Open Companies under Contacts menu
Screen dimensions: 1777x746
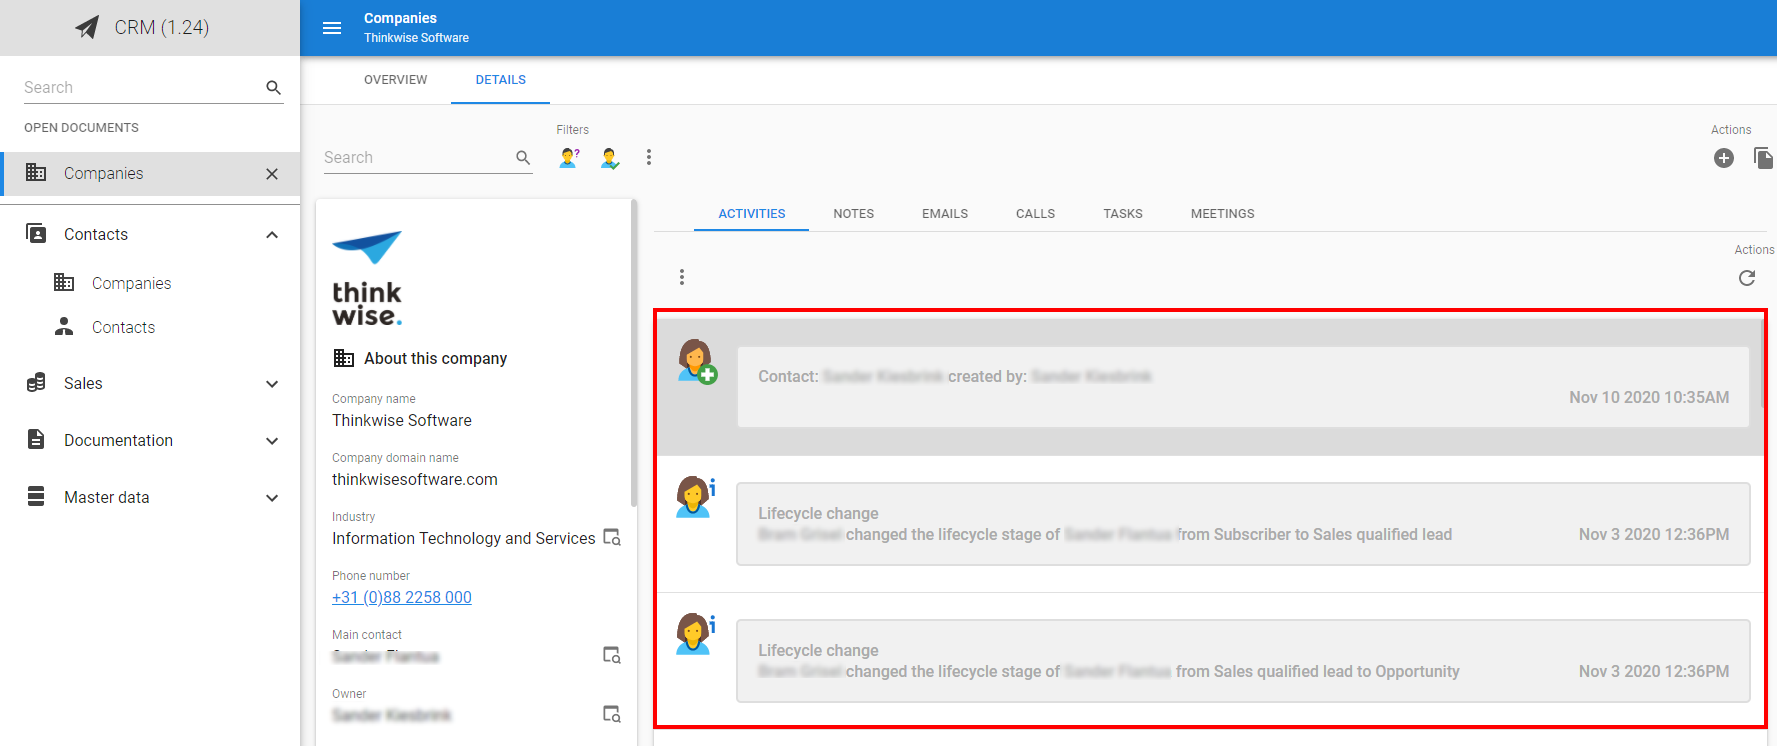click(x=131, y=284)
